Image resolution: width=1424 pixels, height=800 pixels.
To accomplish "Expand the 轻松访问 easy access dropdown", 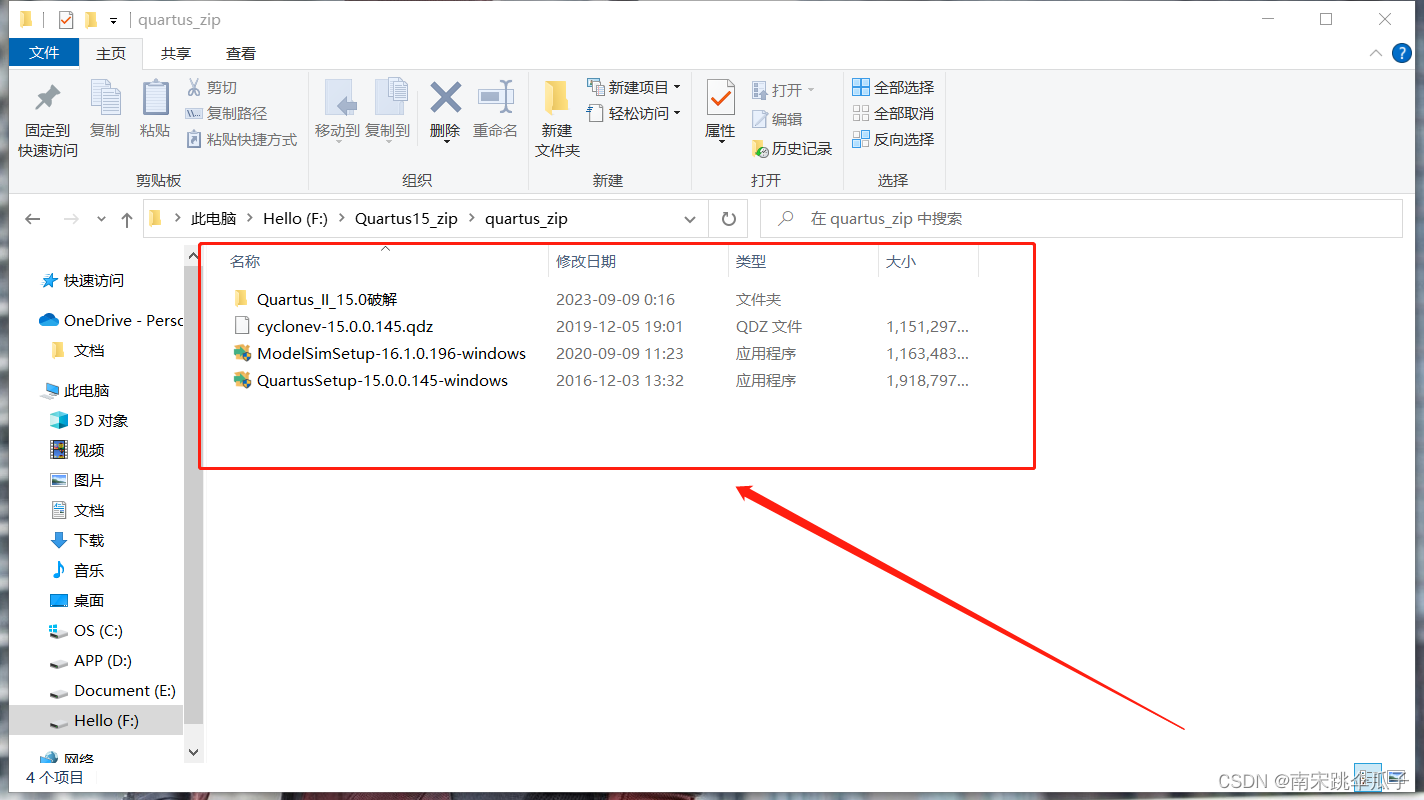I will pyautogui.click(x=677, y=113).
